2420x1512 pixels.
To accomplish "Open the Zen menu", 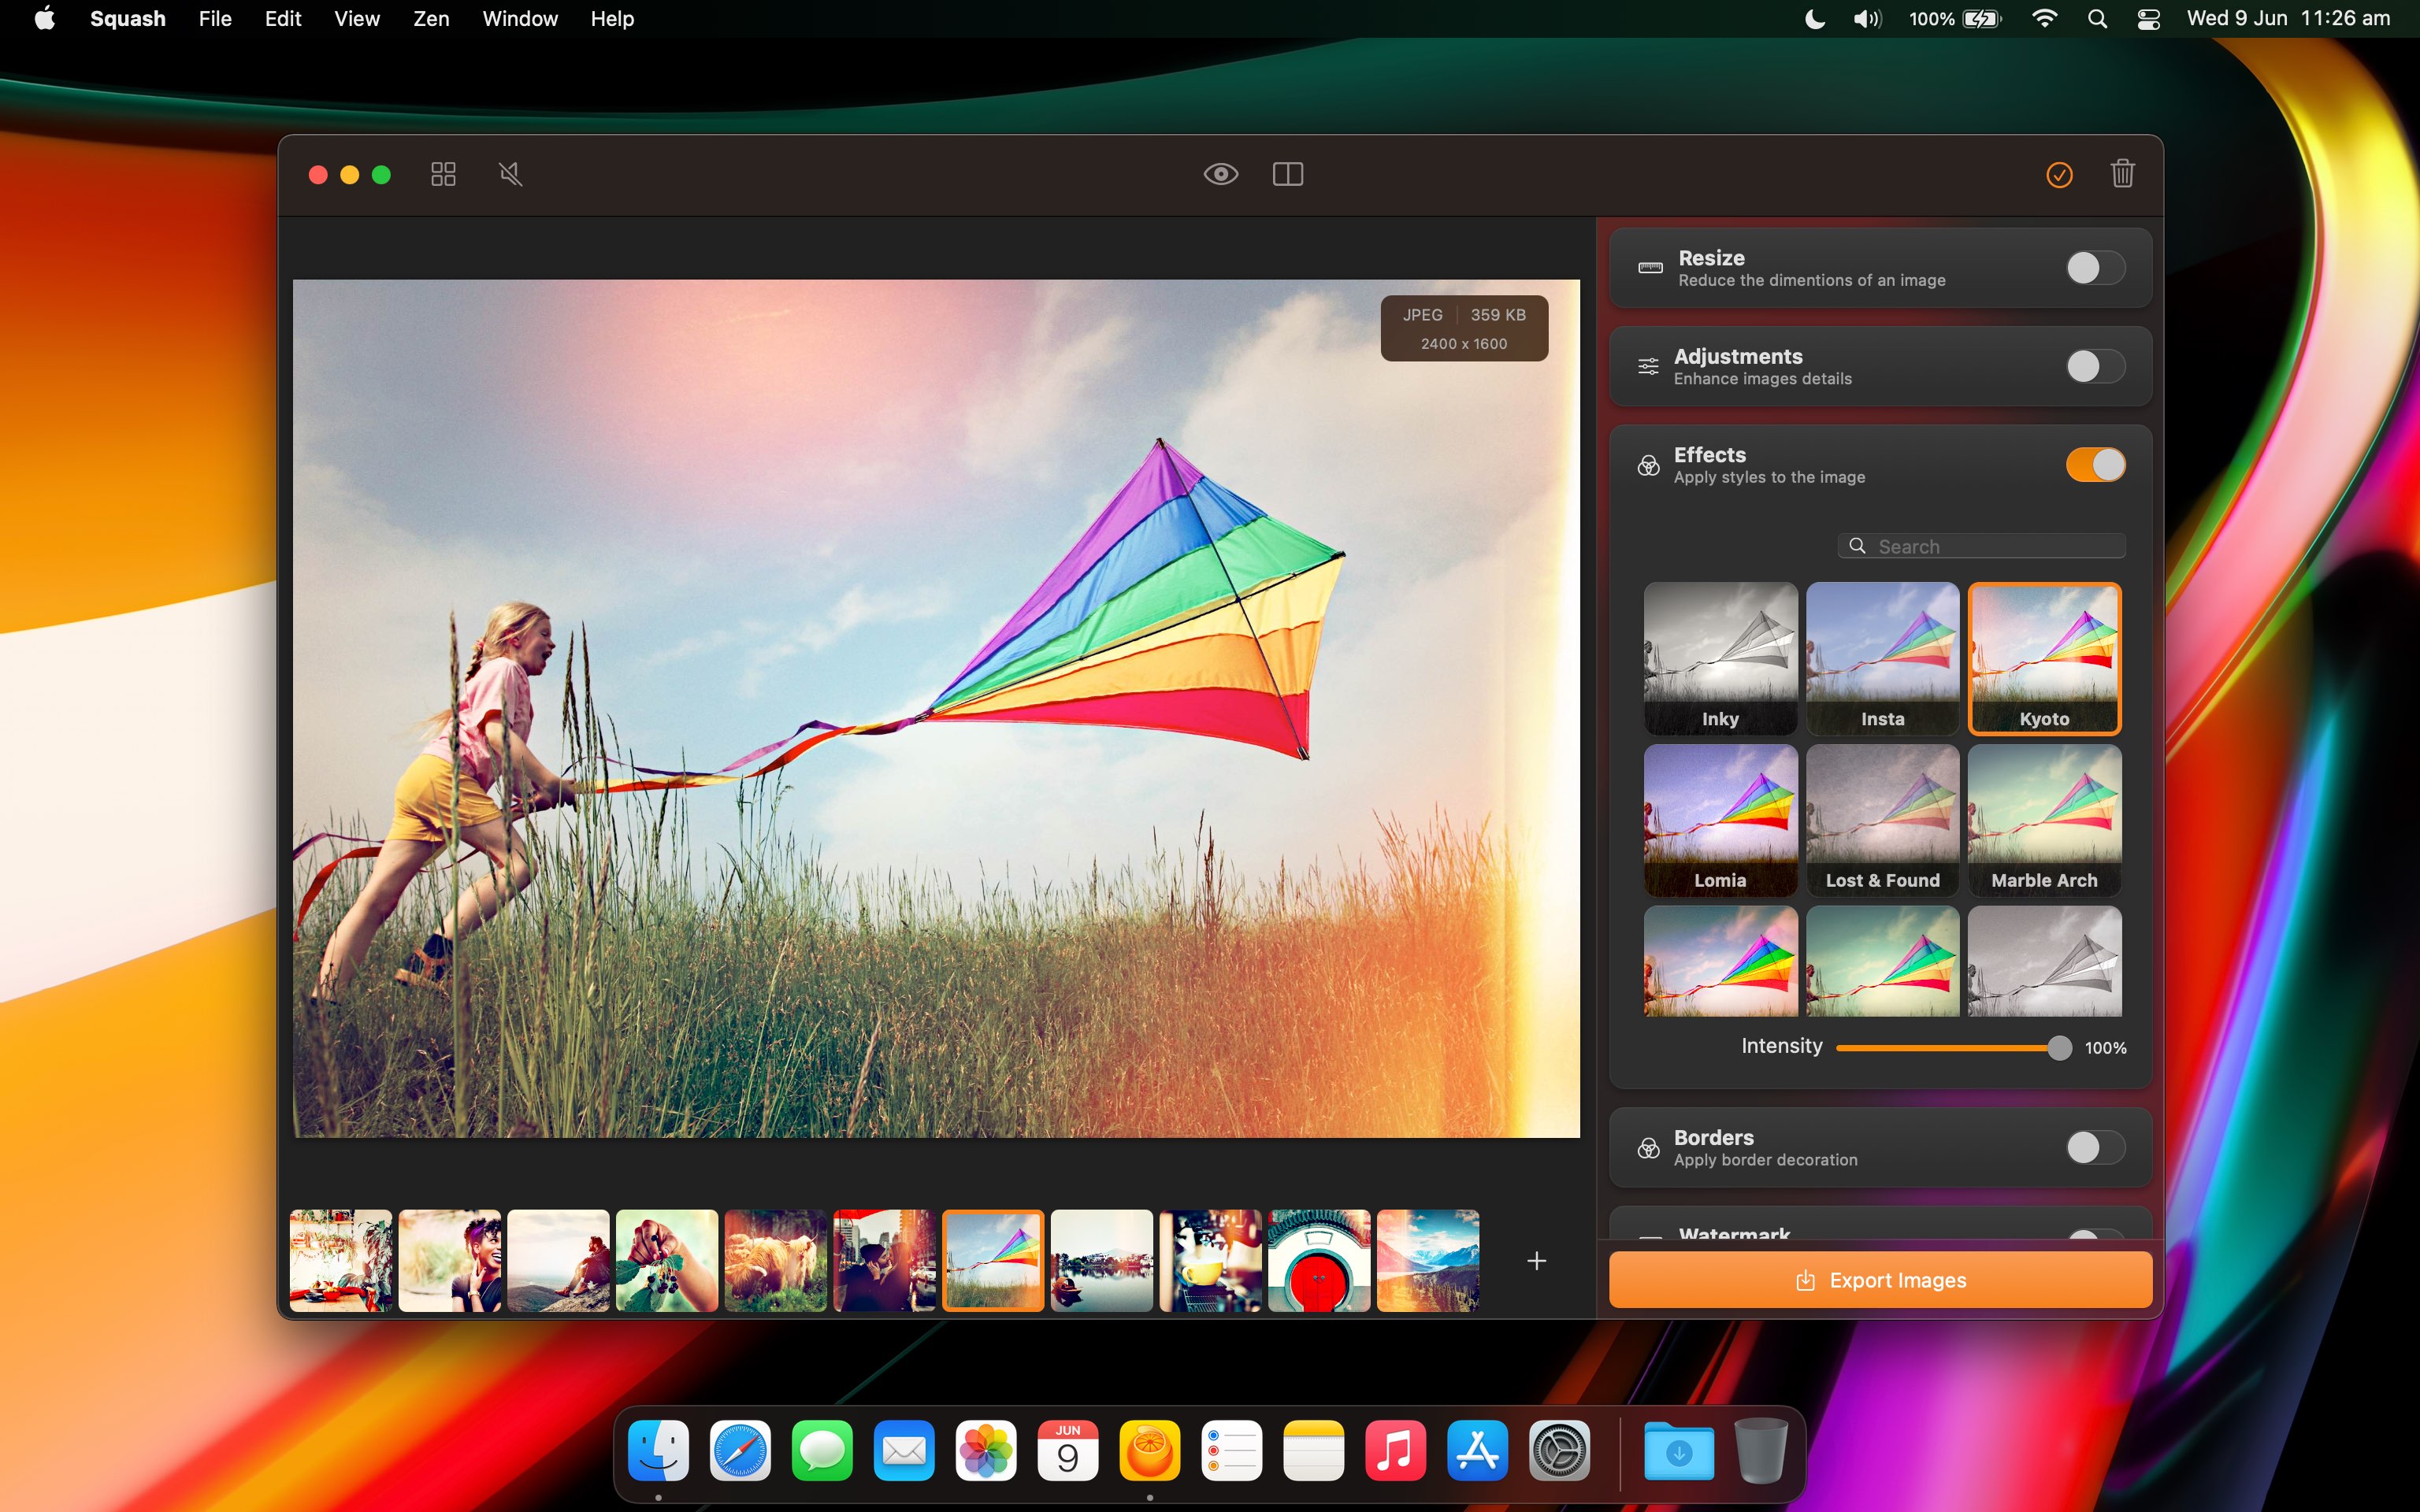I will tap(431, 19).
